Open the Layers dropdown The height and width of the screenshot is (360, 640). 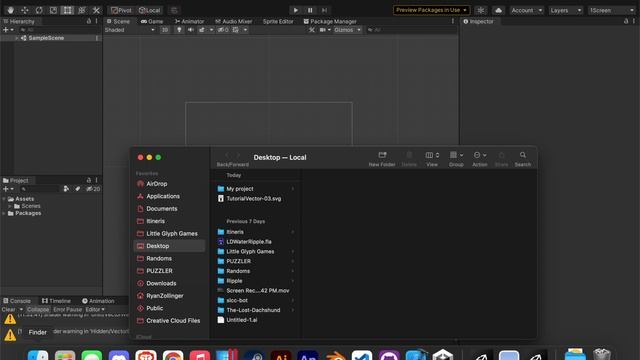[566, 10]
